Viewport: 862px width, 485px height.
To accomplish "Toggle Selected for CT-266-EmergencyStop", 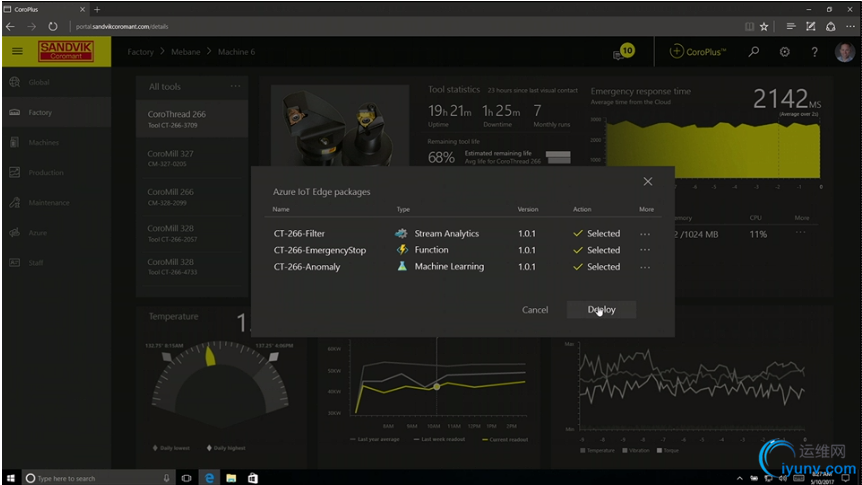I will [x=596, y=250].
